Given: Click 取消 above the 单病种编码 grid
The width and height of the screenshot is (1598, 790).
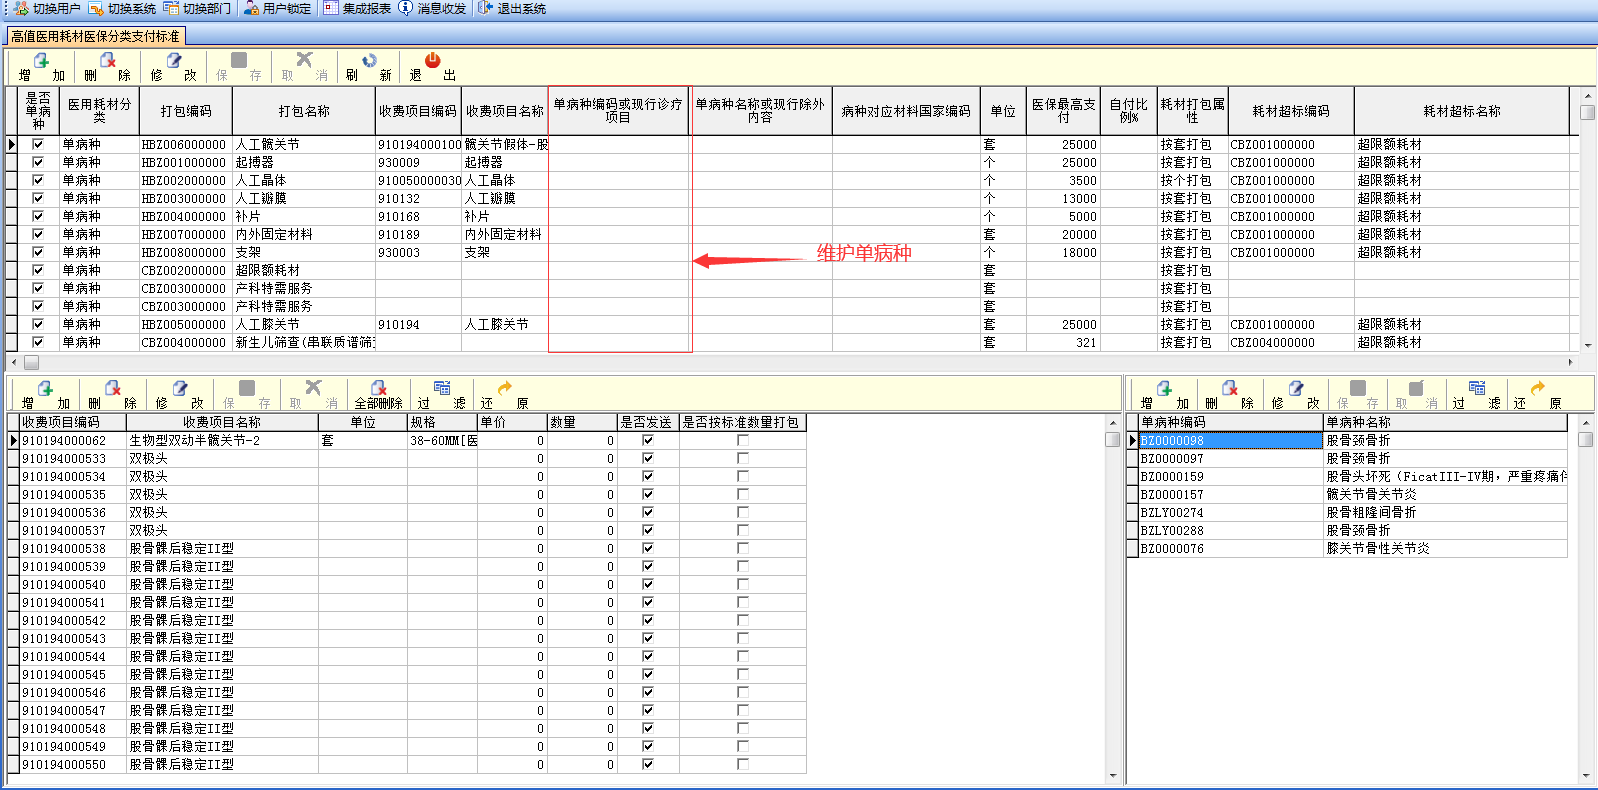Looking at the screenshot, I should (x=1416, y=395).
